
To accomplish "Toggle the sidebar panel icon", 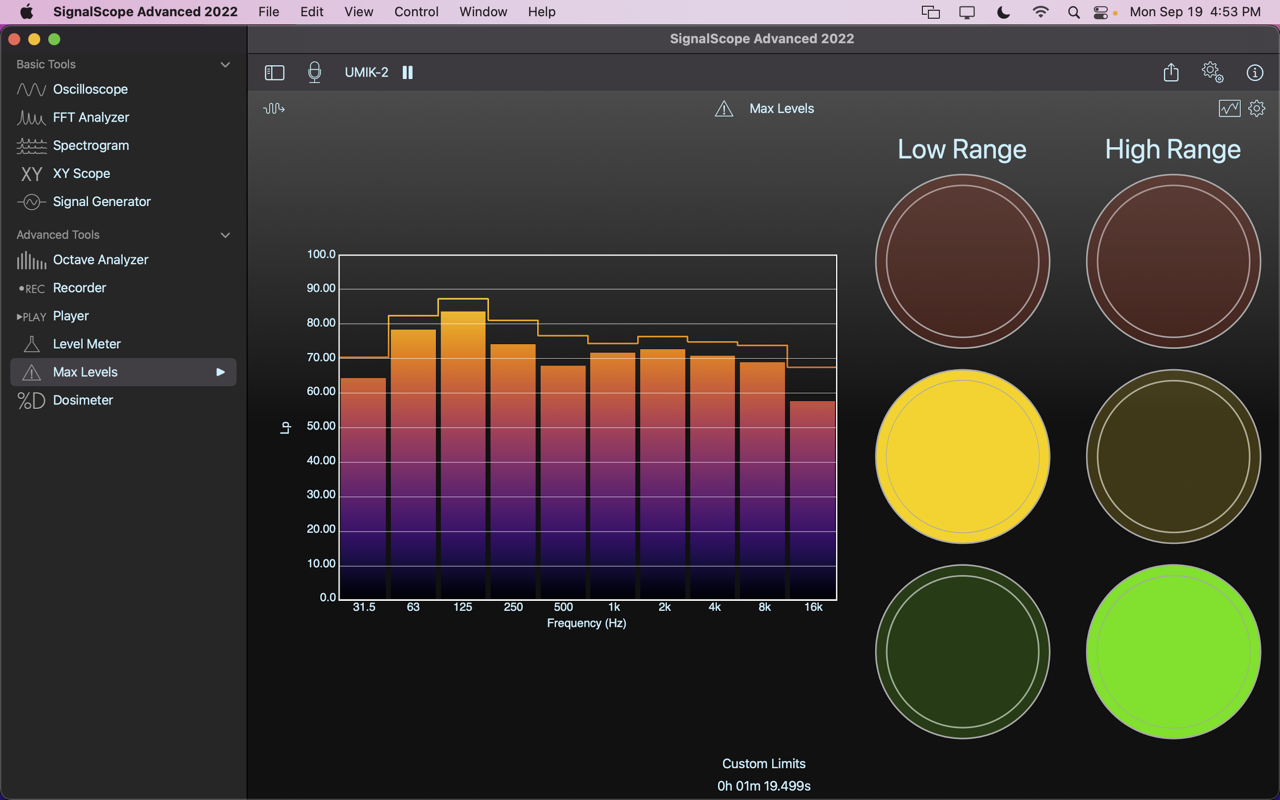I will (x=274, y=73).
